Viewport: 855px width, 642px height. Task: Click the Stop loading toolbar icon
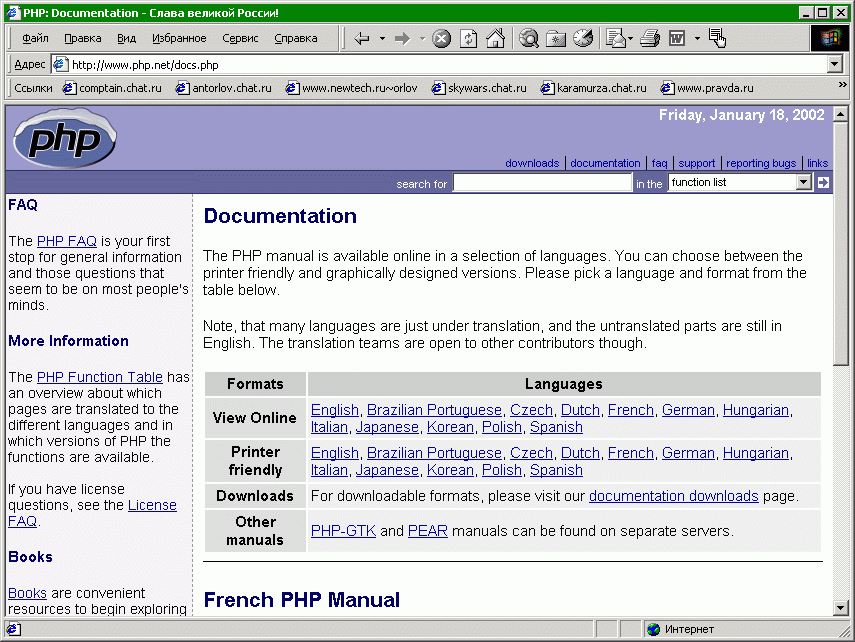click(x=442, y=39)
